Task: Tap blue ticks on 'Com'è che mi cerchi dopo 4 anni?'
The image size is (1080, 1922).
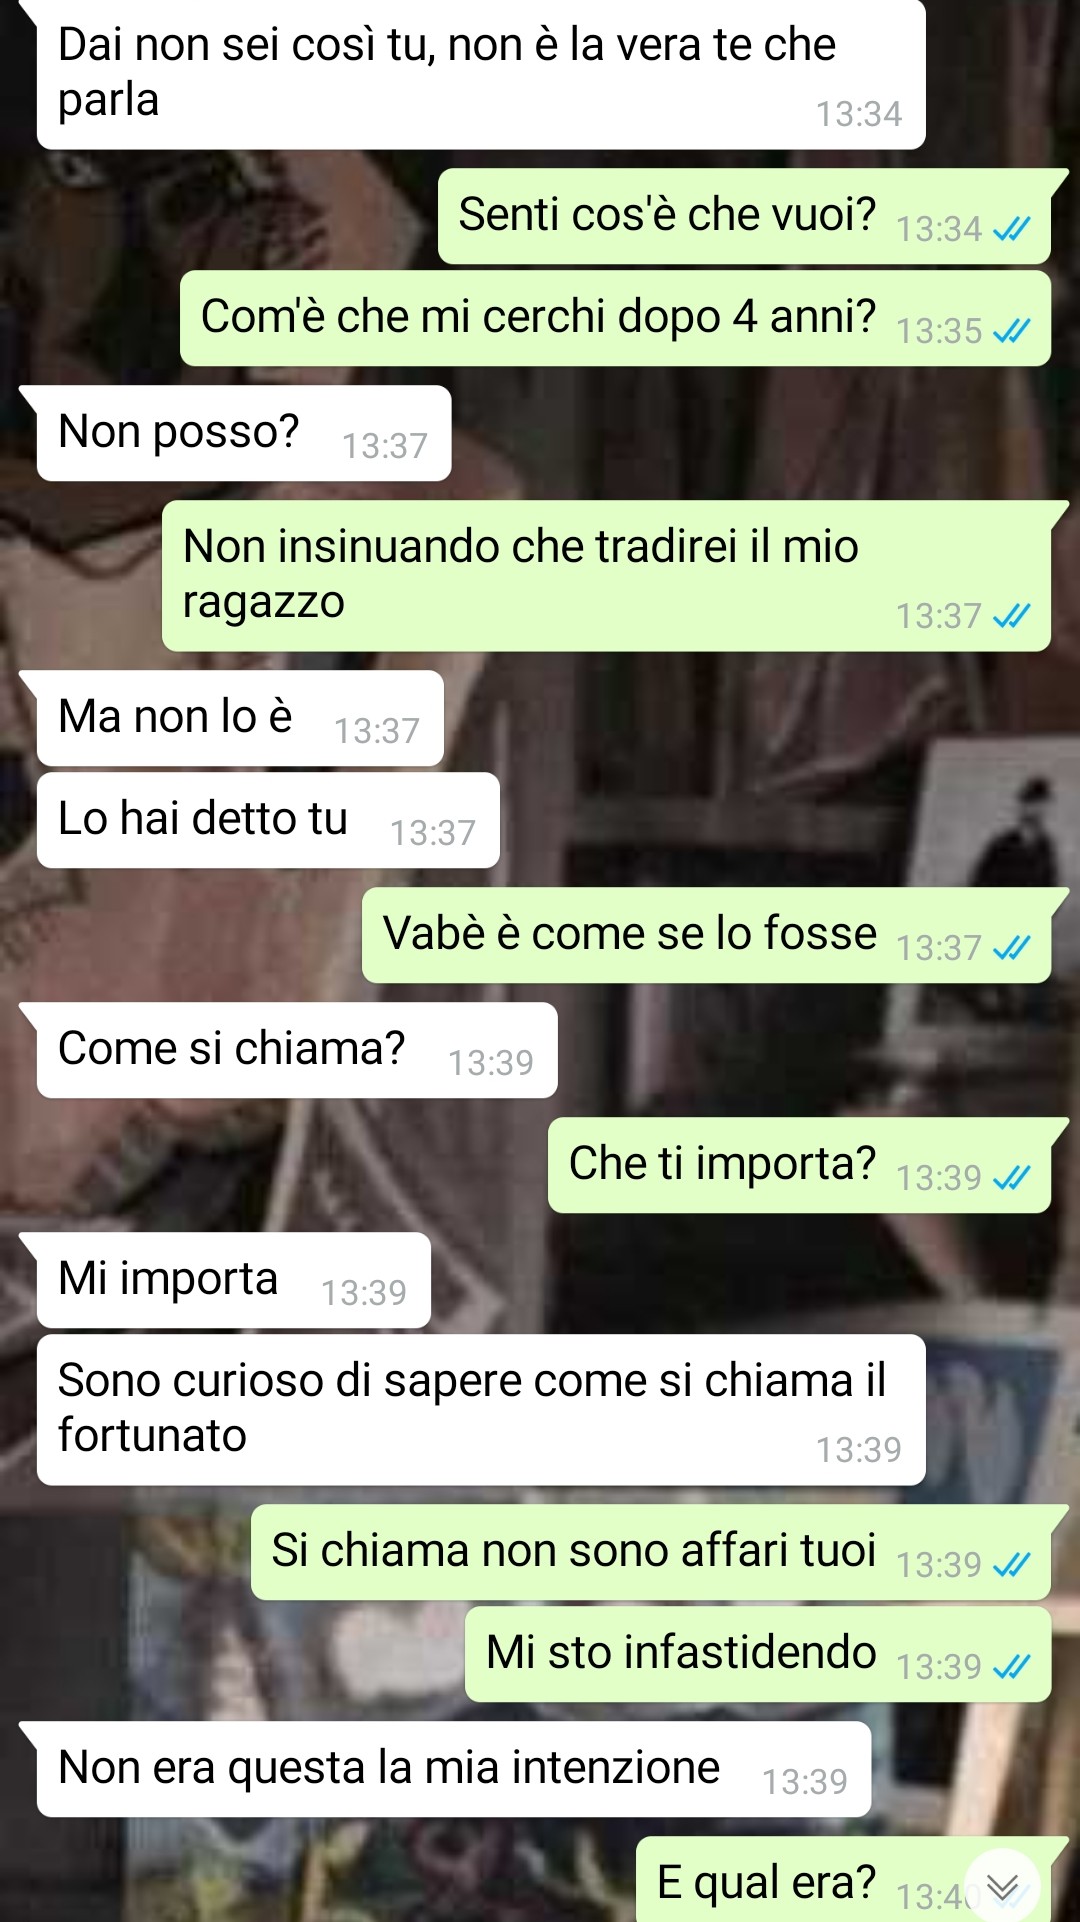Action: [1011, 332]
